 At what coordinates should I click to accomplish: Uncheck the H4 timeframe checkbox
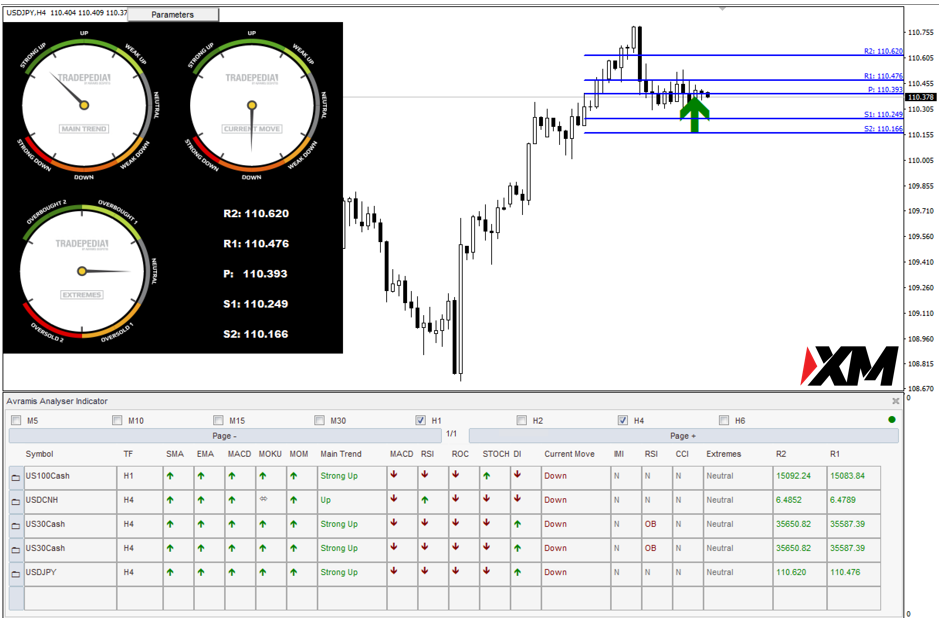623,420
